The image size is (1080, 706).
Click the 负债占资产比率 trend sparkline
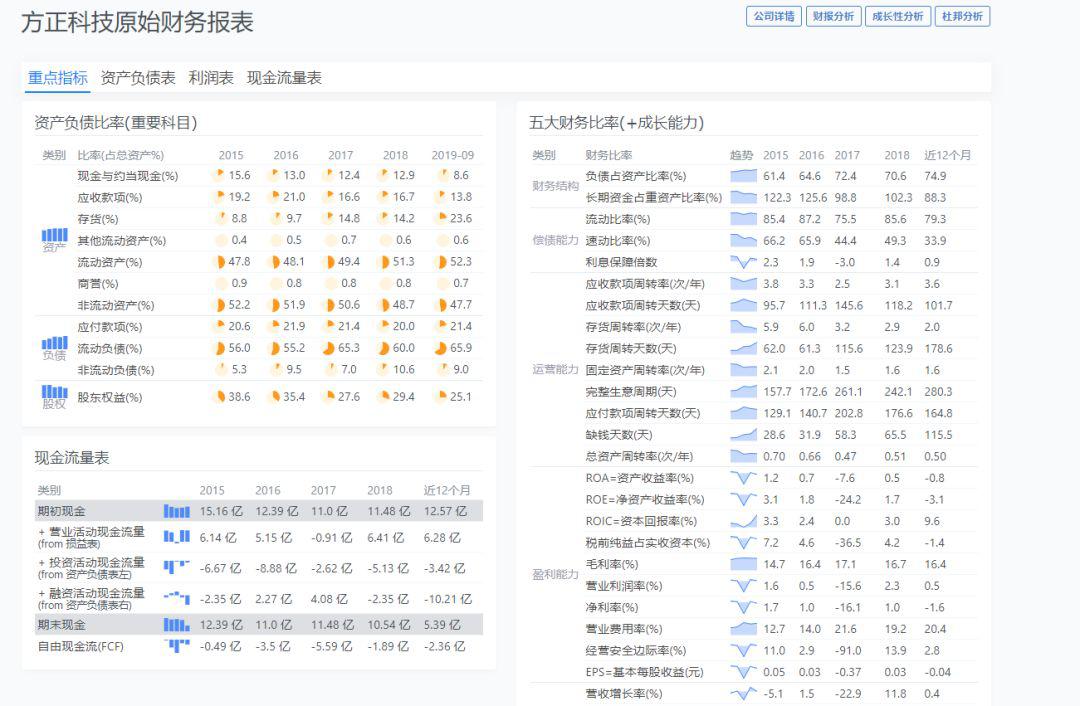(x=743, y=176)
